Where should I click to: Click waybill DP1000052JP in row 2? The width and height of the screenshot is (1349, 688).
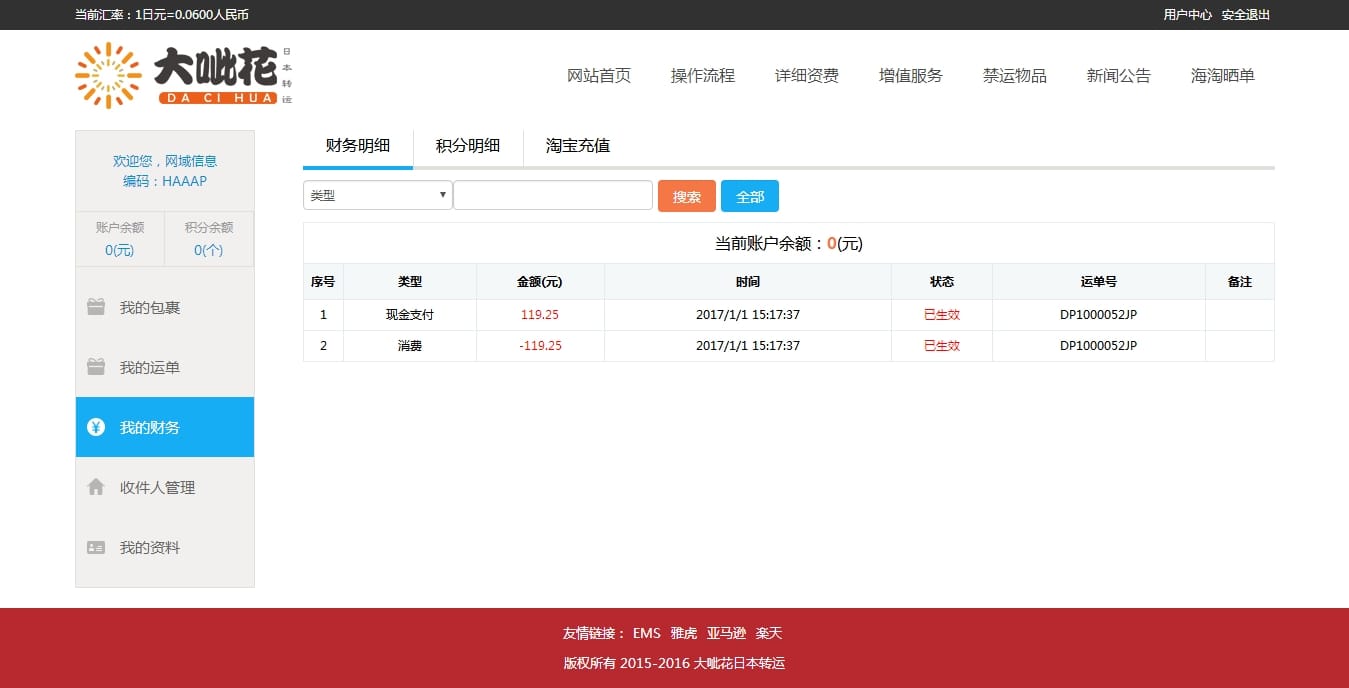coord(1099,345)
